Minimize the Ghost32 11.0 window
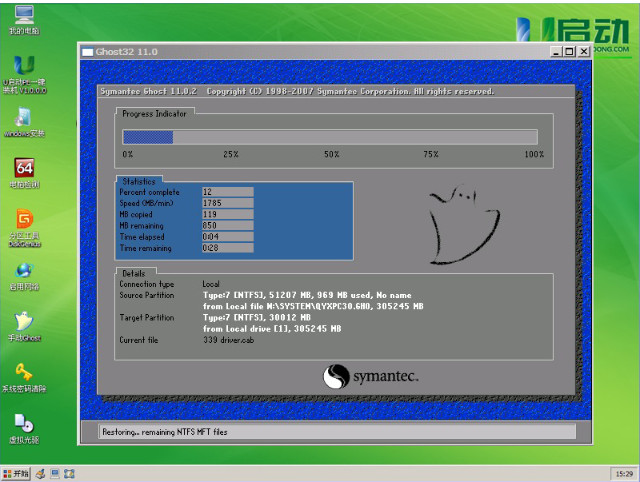 coord(557,51)
